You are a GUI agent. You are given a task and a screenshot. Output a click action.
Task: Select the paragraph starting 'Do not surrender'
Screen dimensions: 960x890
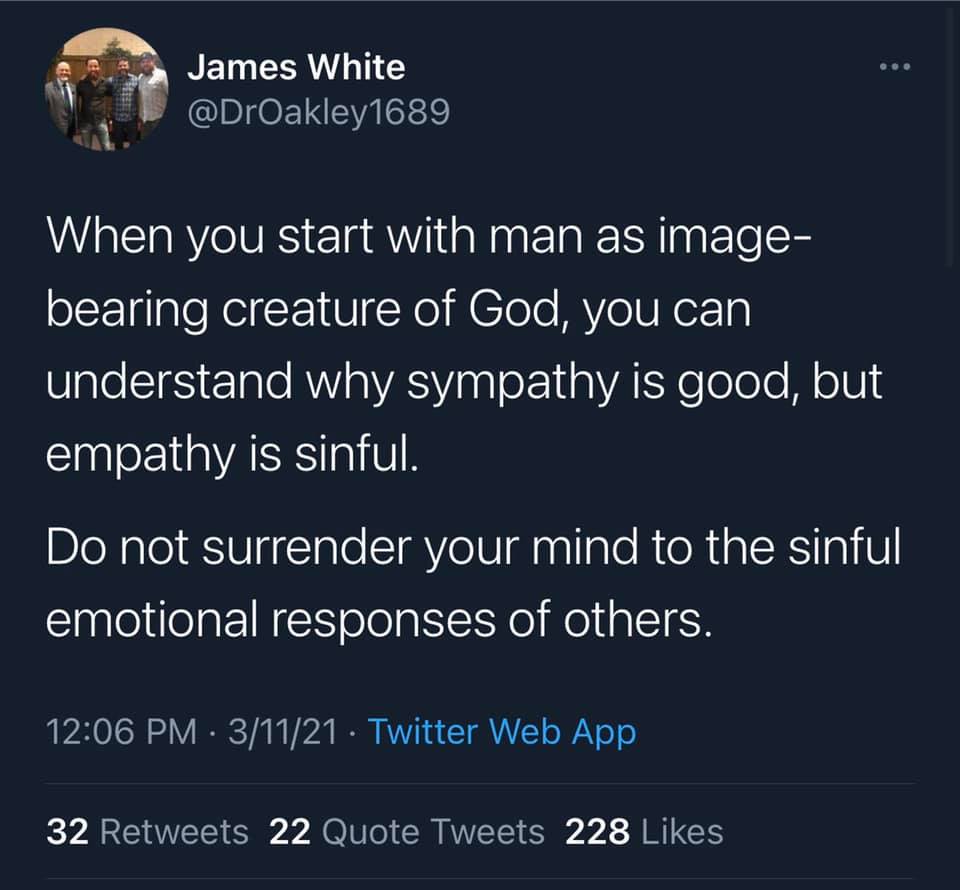474,582
